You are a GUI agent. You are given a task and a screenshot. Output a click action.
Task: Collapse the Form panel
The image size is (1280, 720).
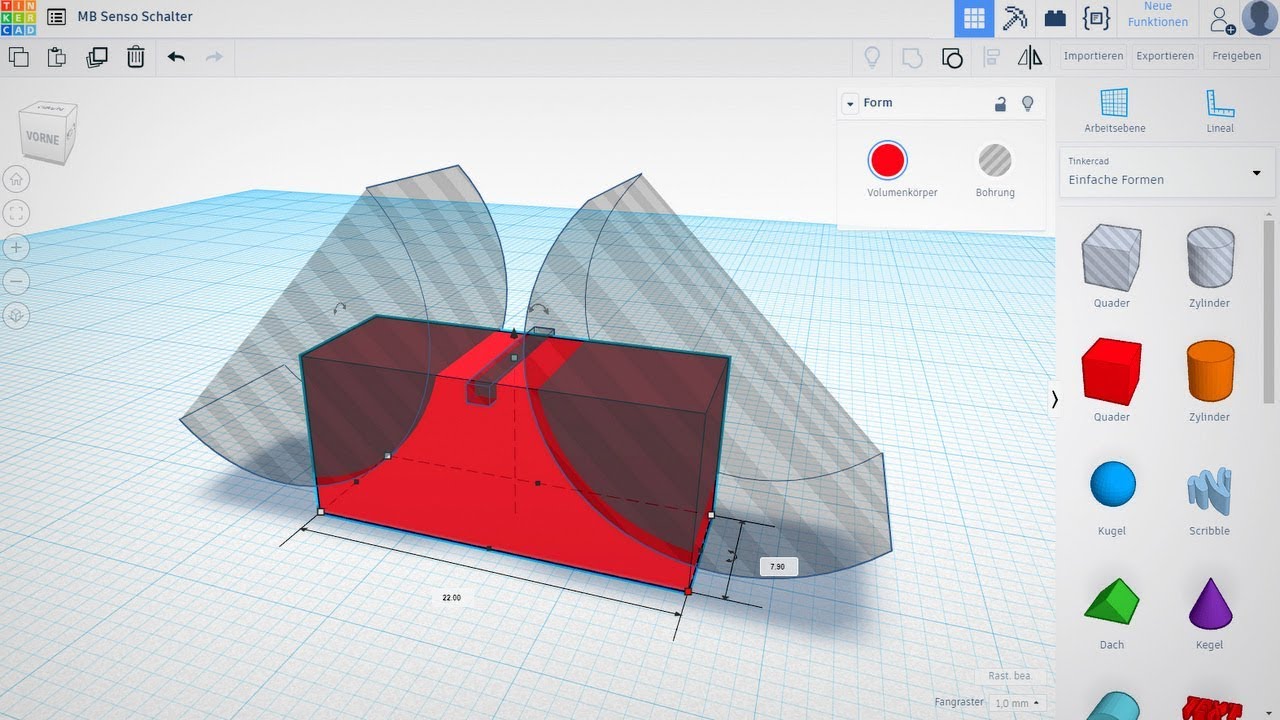point(850,103)
